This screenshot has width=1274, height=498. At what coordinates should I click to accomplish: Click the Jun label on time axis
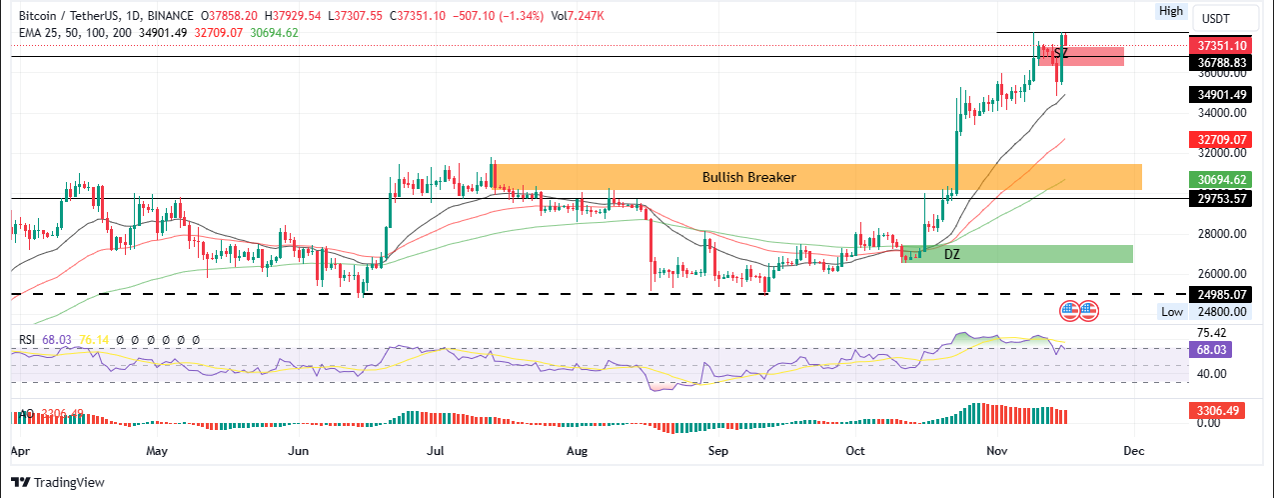(x=299, y=451)
